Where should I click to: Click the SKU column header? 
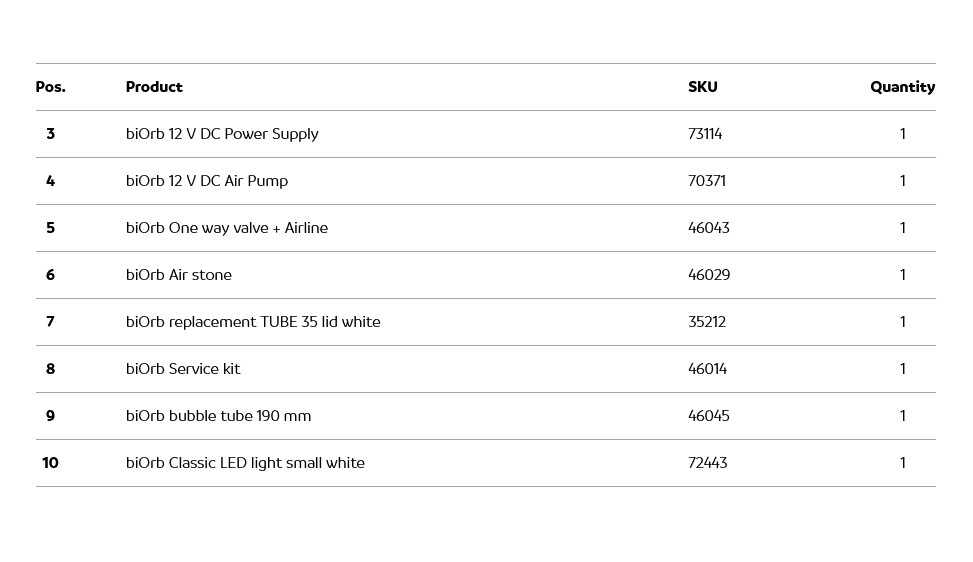tap(702, 87)
